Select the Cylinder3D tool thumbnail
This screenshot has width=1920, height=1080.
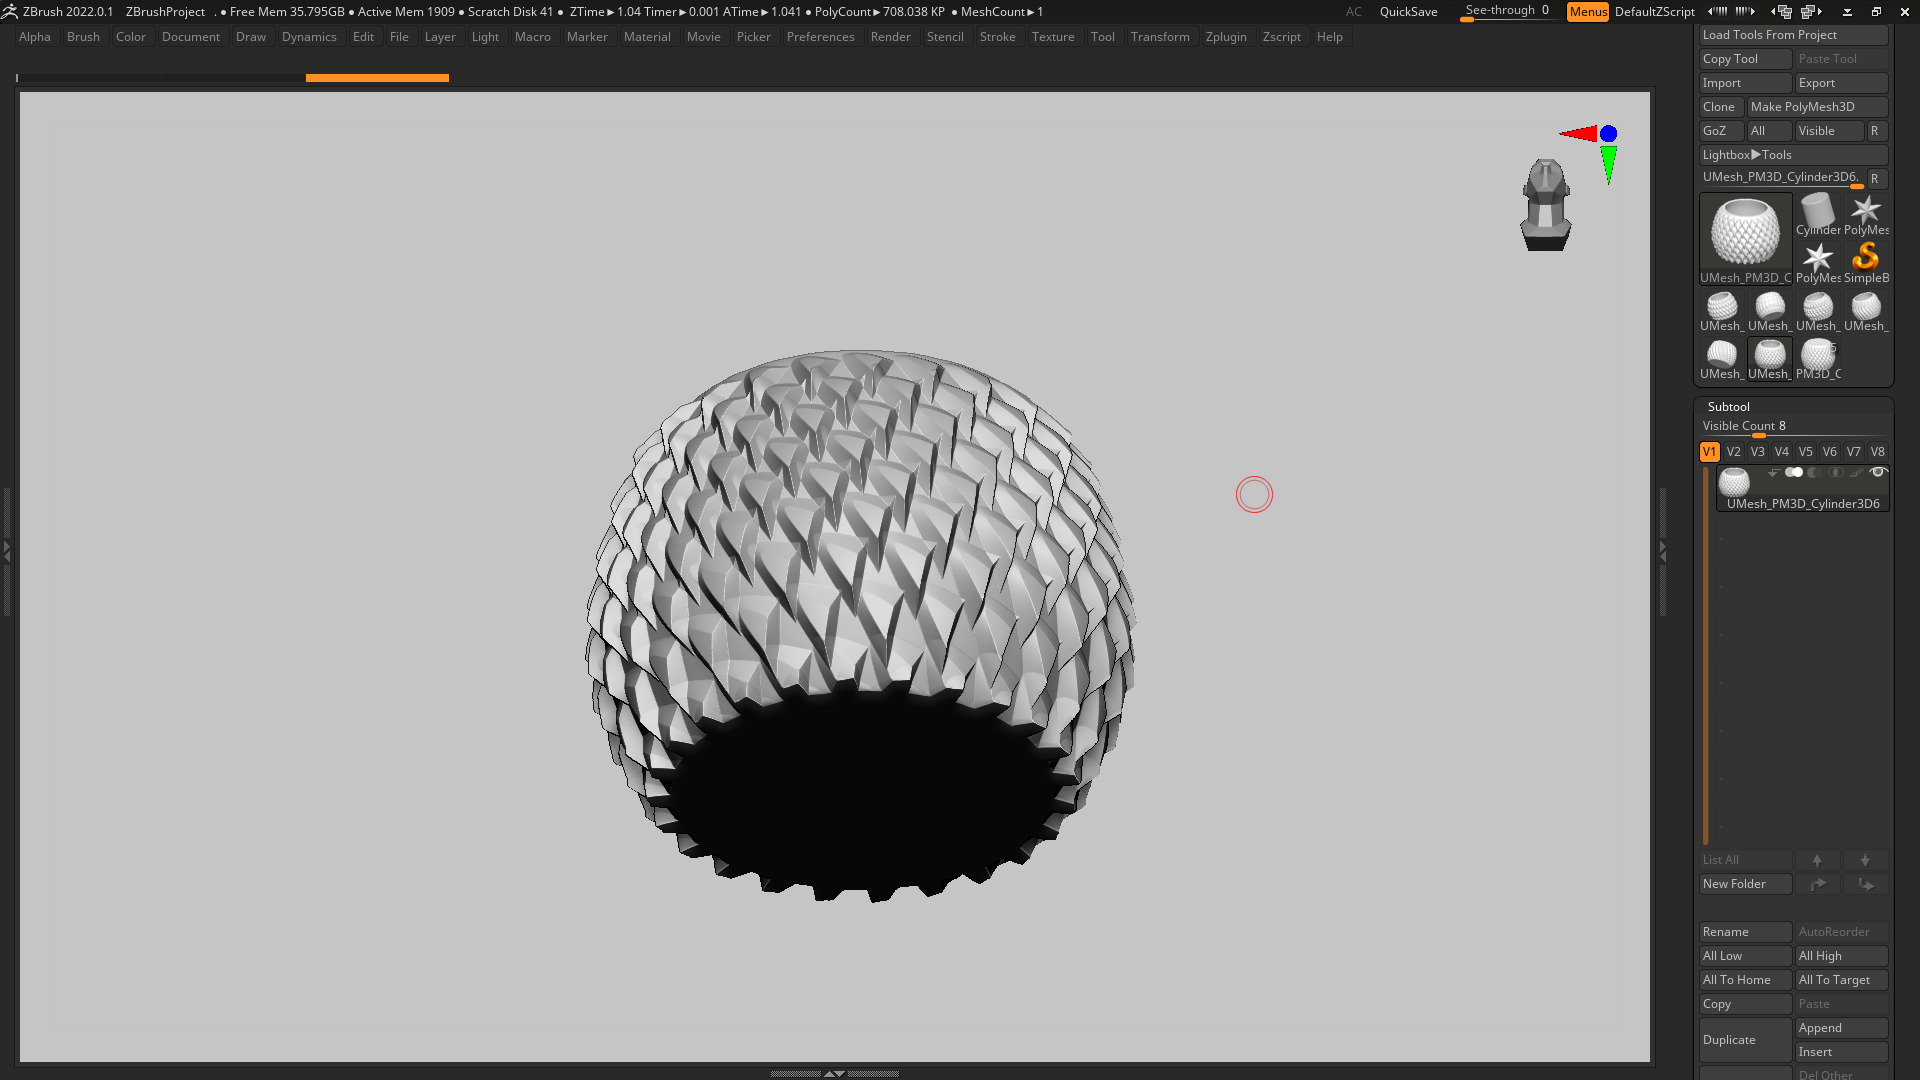click(1818, 215)
